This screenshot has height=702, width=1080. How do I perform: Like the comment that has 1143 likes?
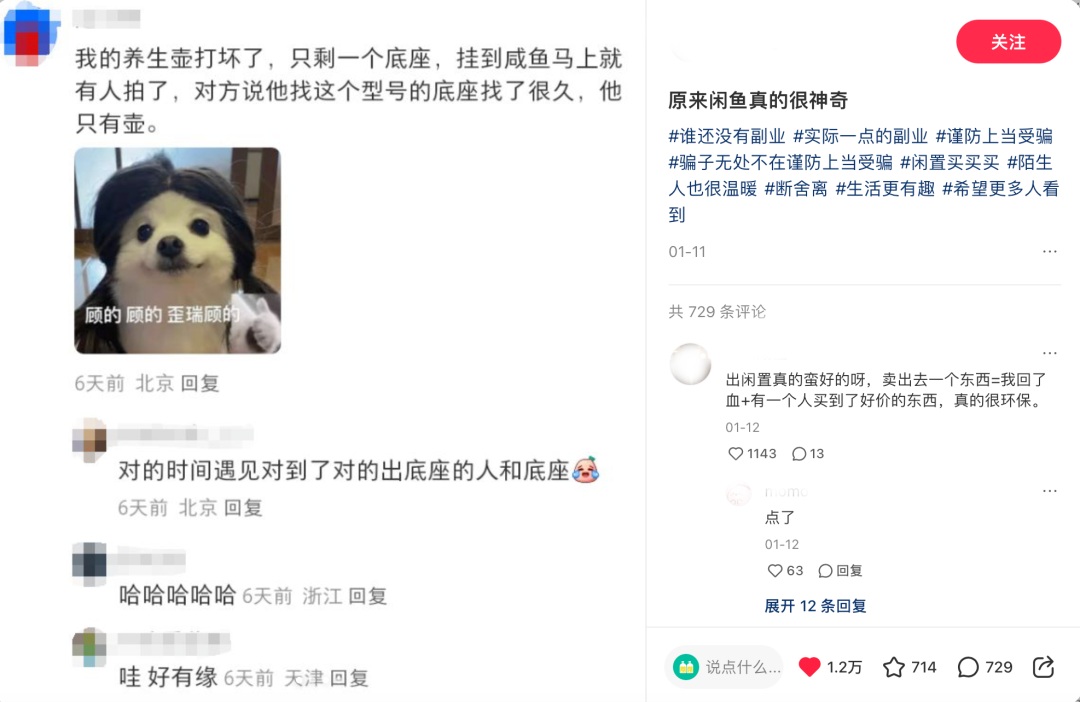click(x=736, y=453)
